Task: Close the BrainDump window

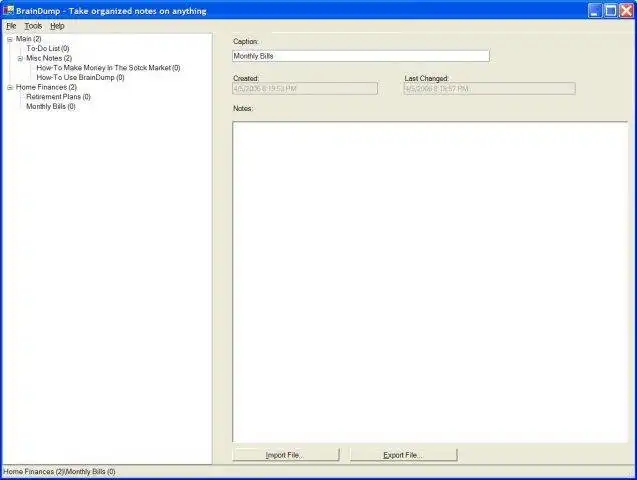Action: [x=626, y=11]
